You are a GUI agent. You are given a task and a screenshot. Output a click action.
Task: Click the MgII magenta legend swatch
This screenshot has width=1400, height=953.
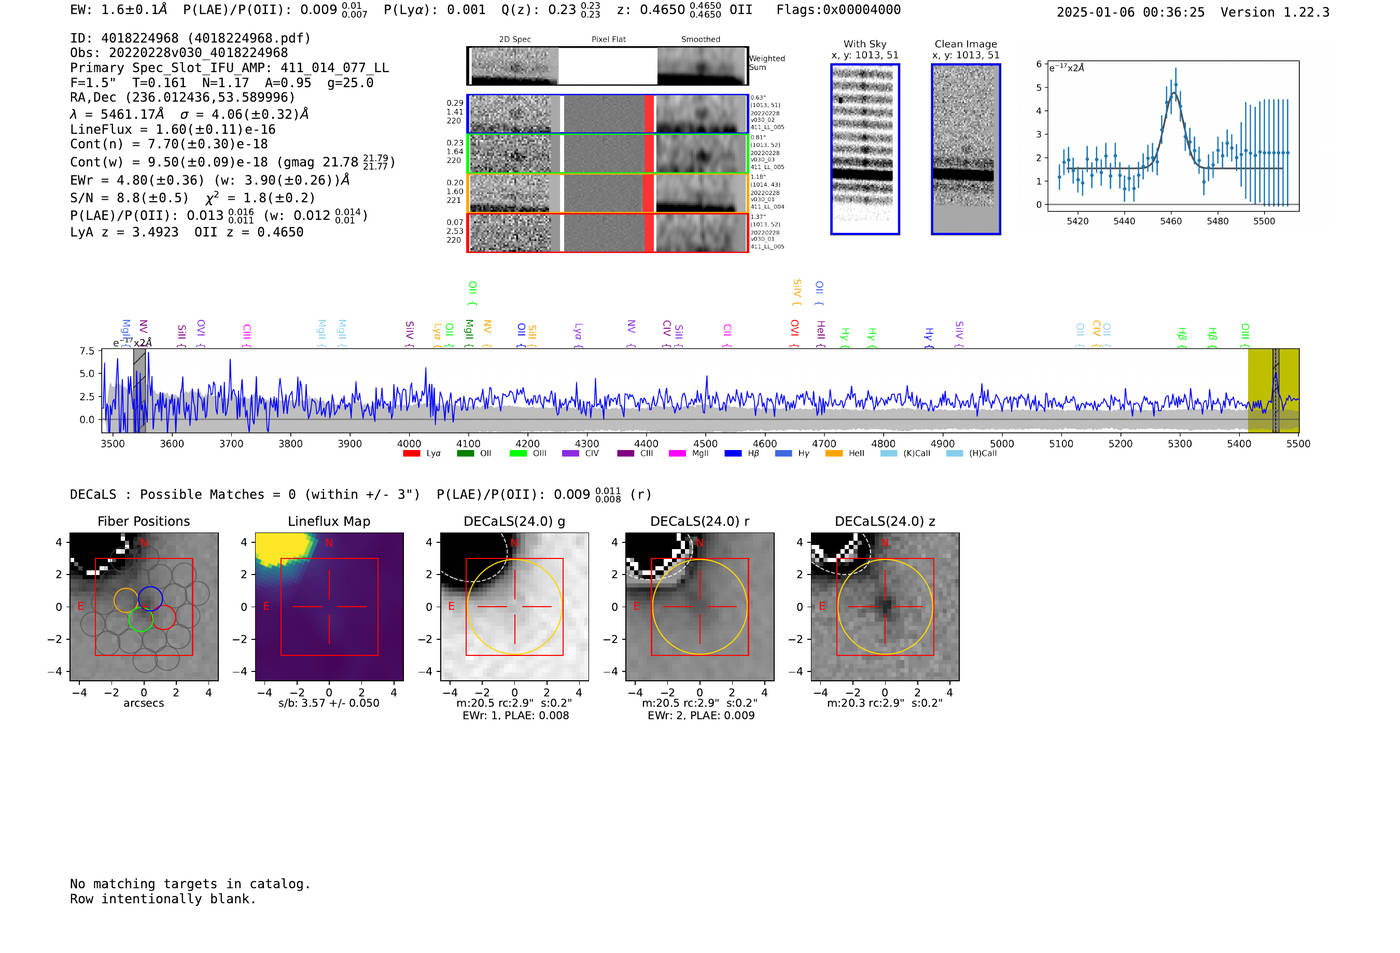pyautogui.click(x=676, y=454)
